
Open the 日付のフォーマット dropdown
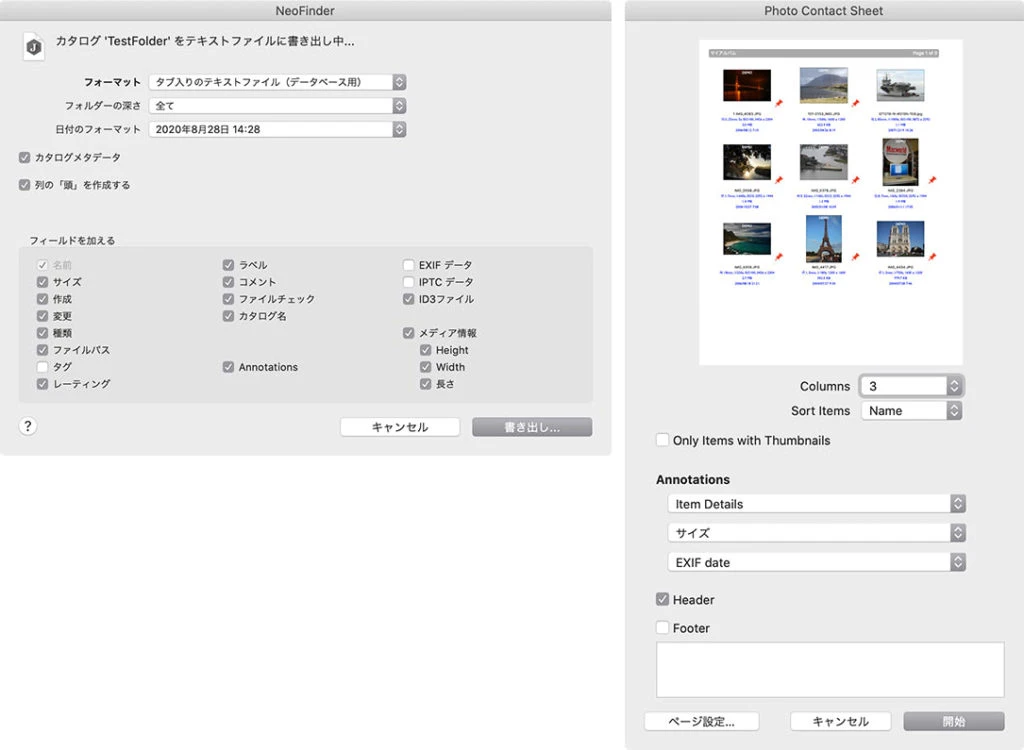(x=278, y=129)
